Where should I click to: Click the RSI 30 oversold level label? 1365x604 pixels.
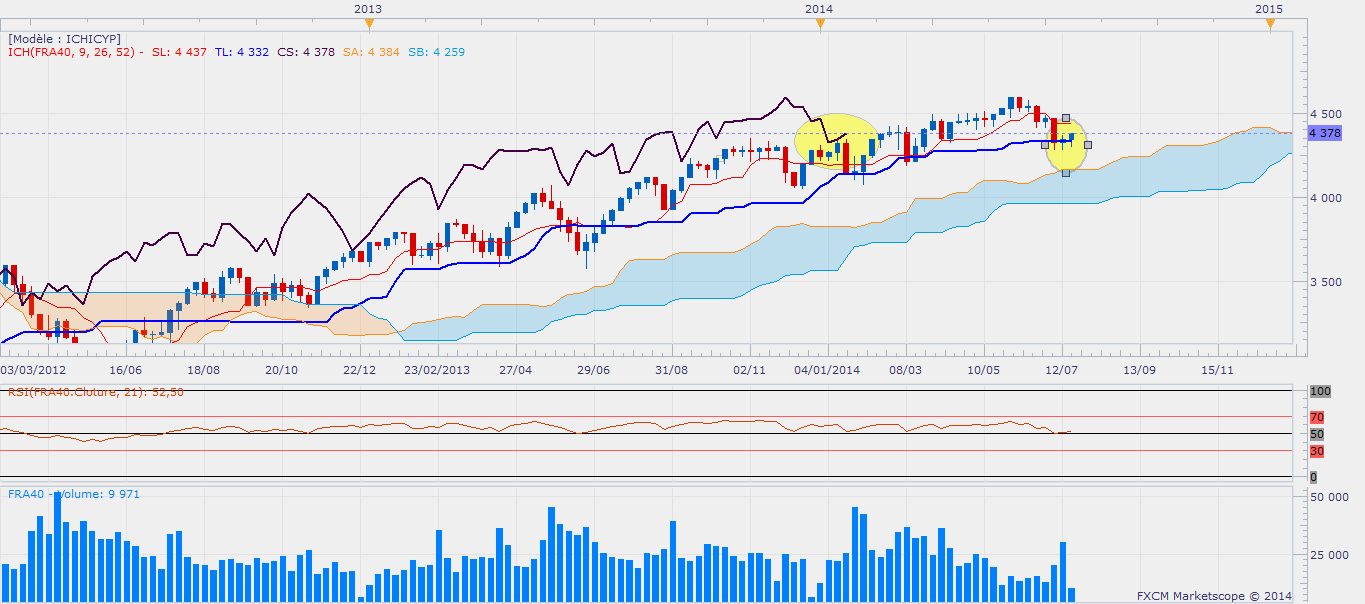click(1316, 452)
